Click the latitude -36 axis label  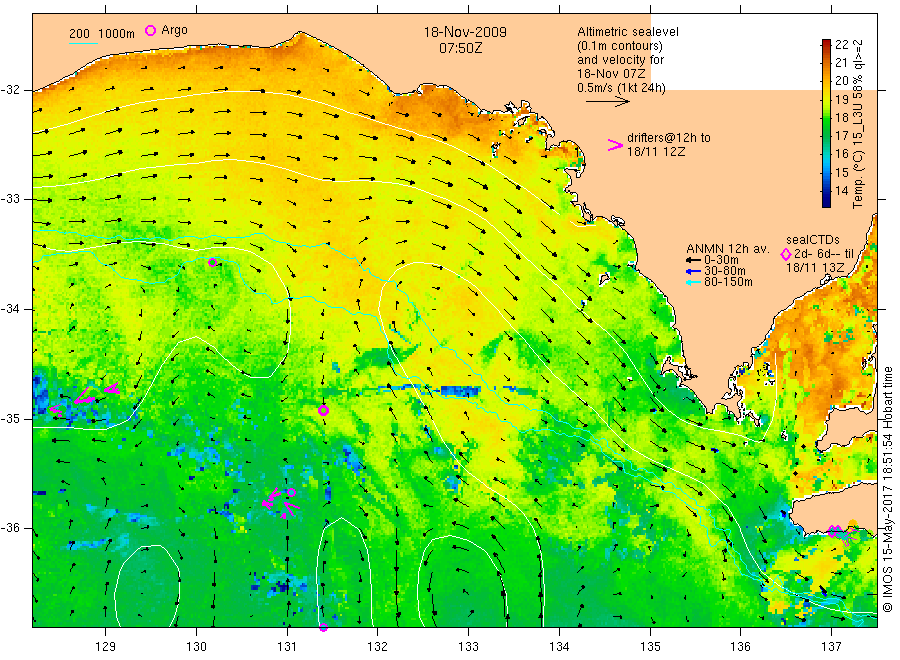coord(11,528)
